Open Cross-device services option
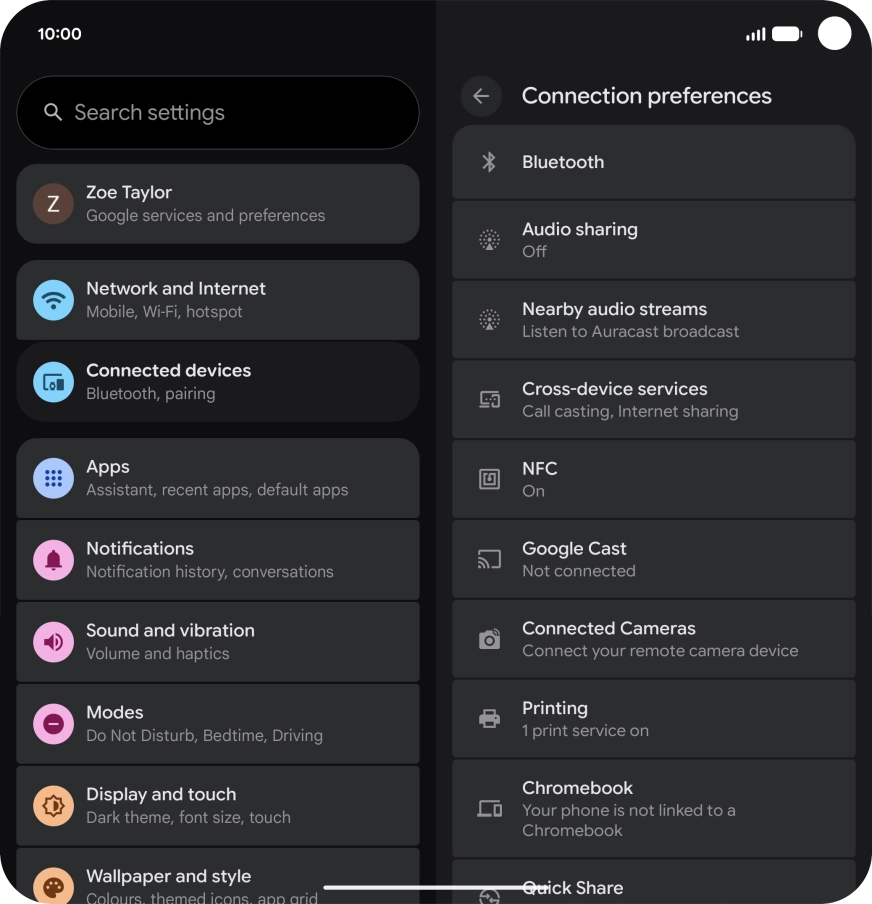The width and height of the screenshot is (872, 904). tap(654, 399)
